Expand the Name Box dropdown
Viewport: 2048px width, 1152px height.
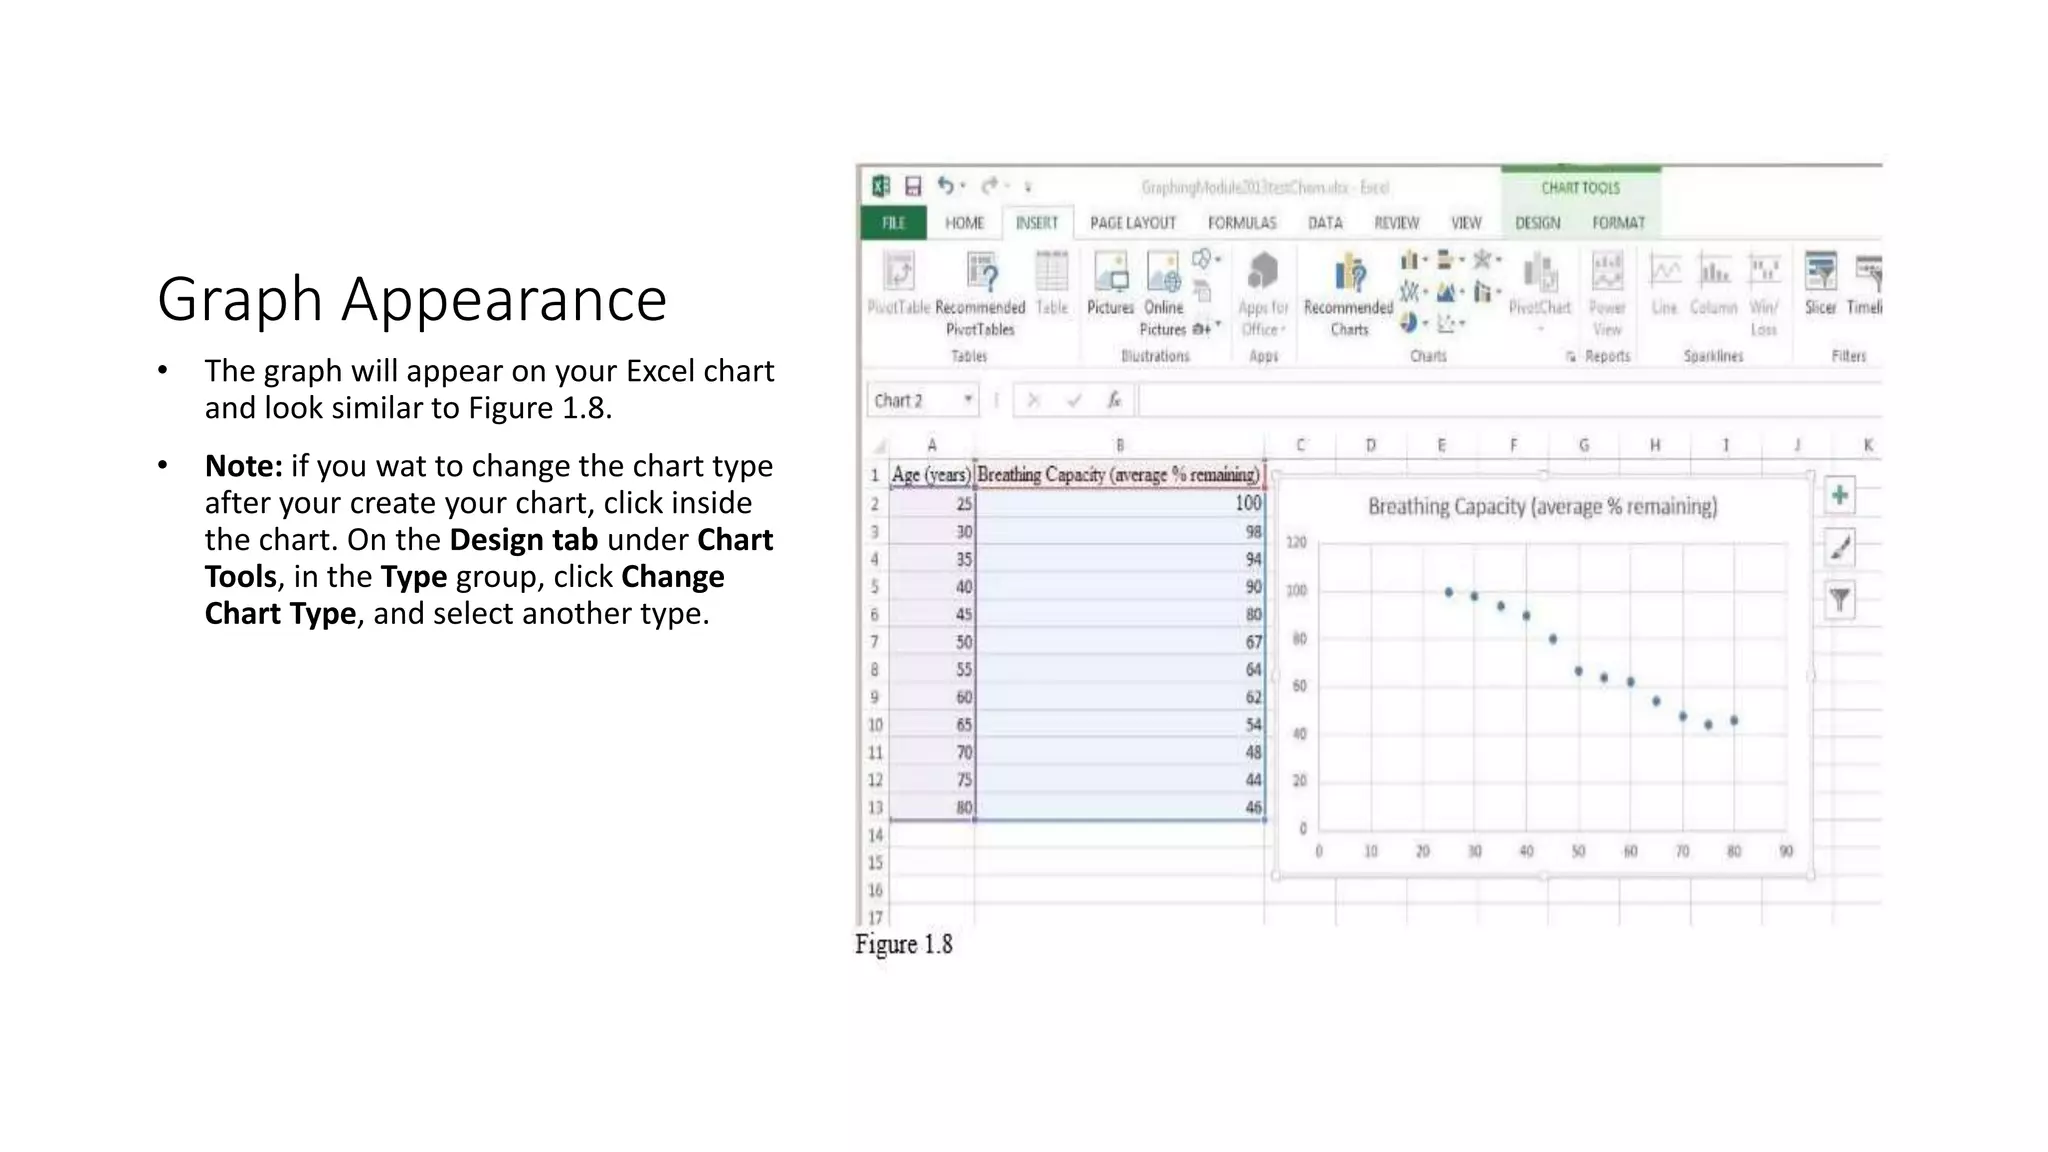(x=967, y=400)
